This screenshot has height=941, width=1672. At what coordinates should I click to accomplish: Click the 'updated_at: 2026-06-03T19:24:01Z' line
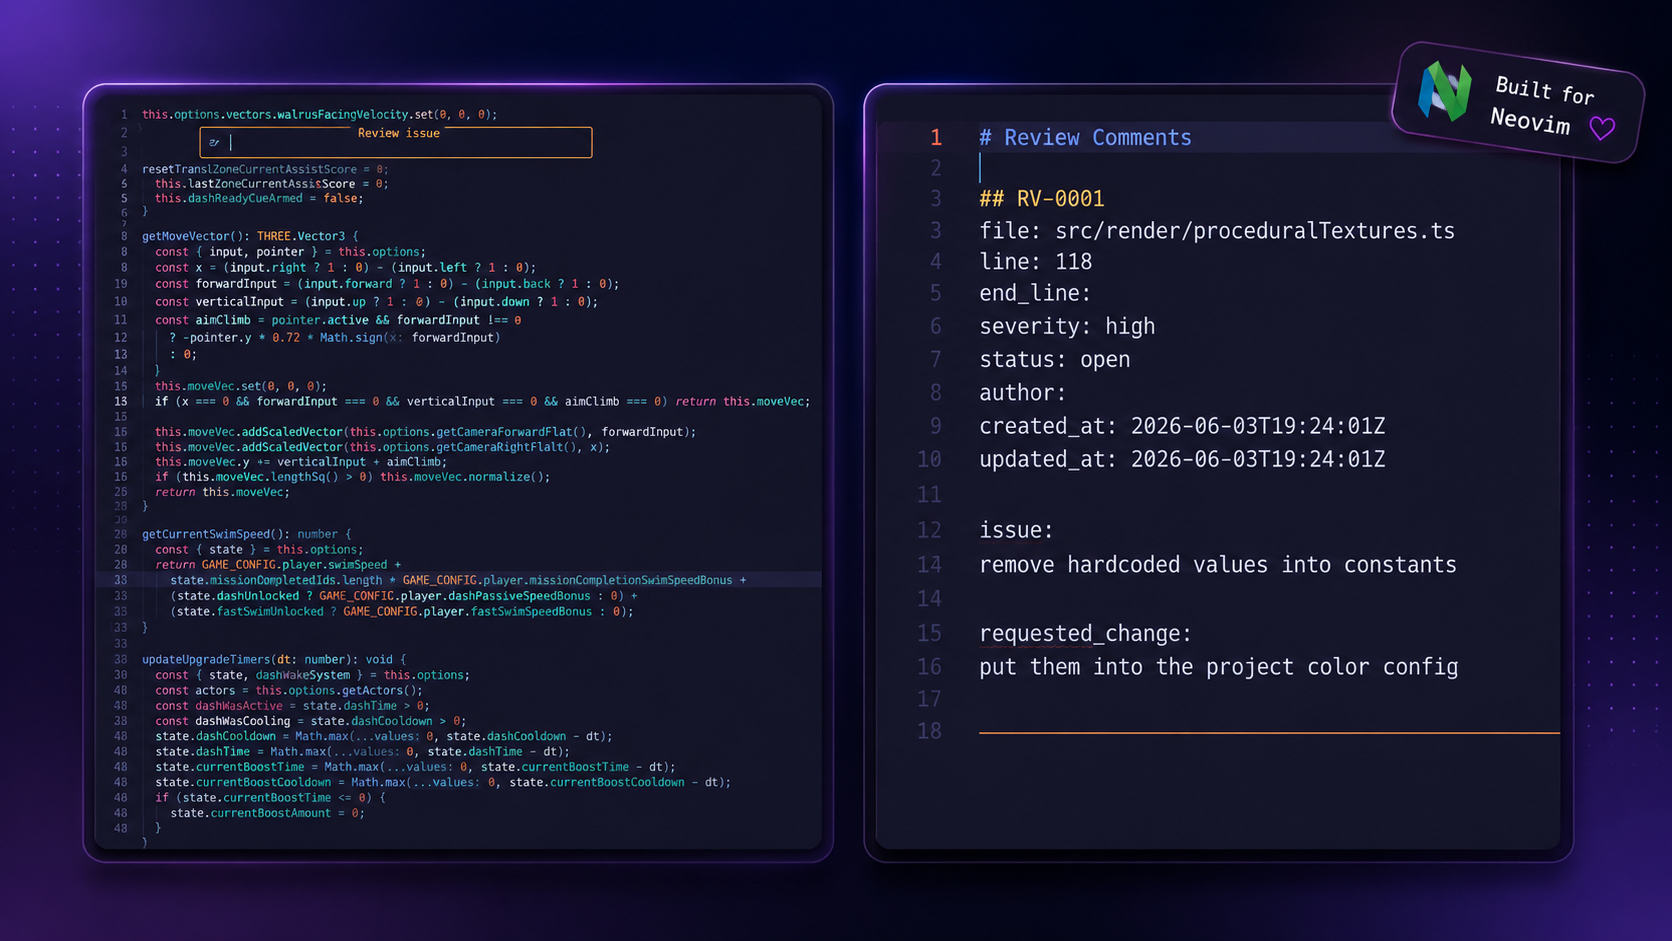pos(1182,460)
